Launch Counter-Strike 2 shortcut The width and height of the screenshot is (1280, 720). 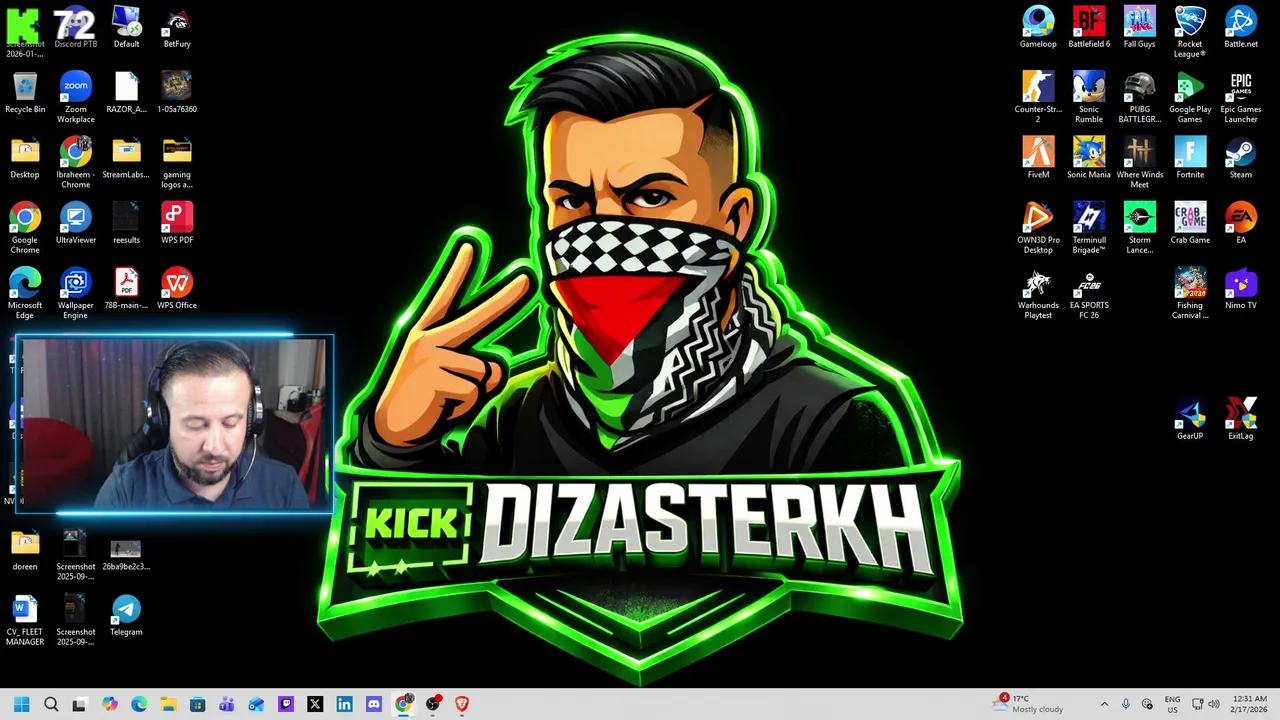click(1038, 97)
